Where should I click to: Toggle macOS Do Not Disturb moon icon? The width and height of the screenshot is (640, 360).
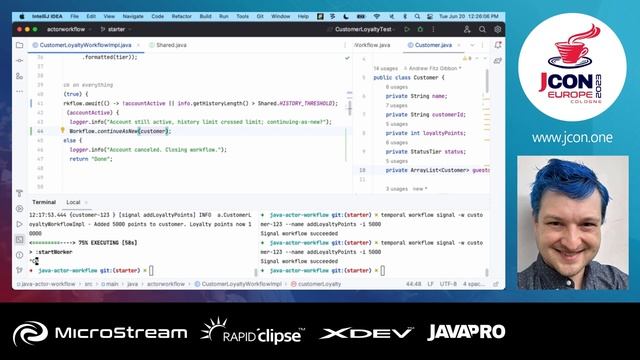tap(346, 16)
